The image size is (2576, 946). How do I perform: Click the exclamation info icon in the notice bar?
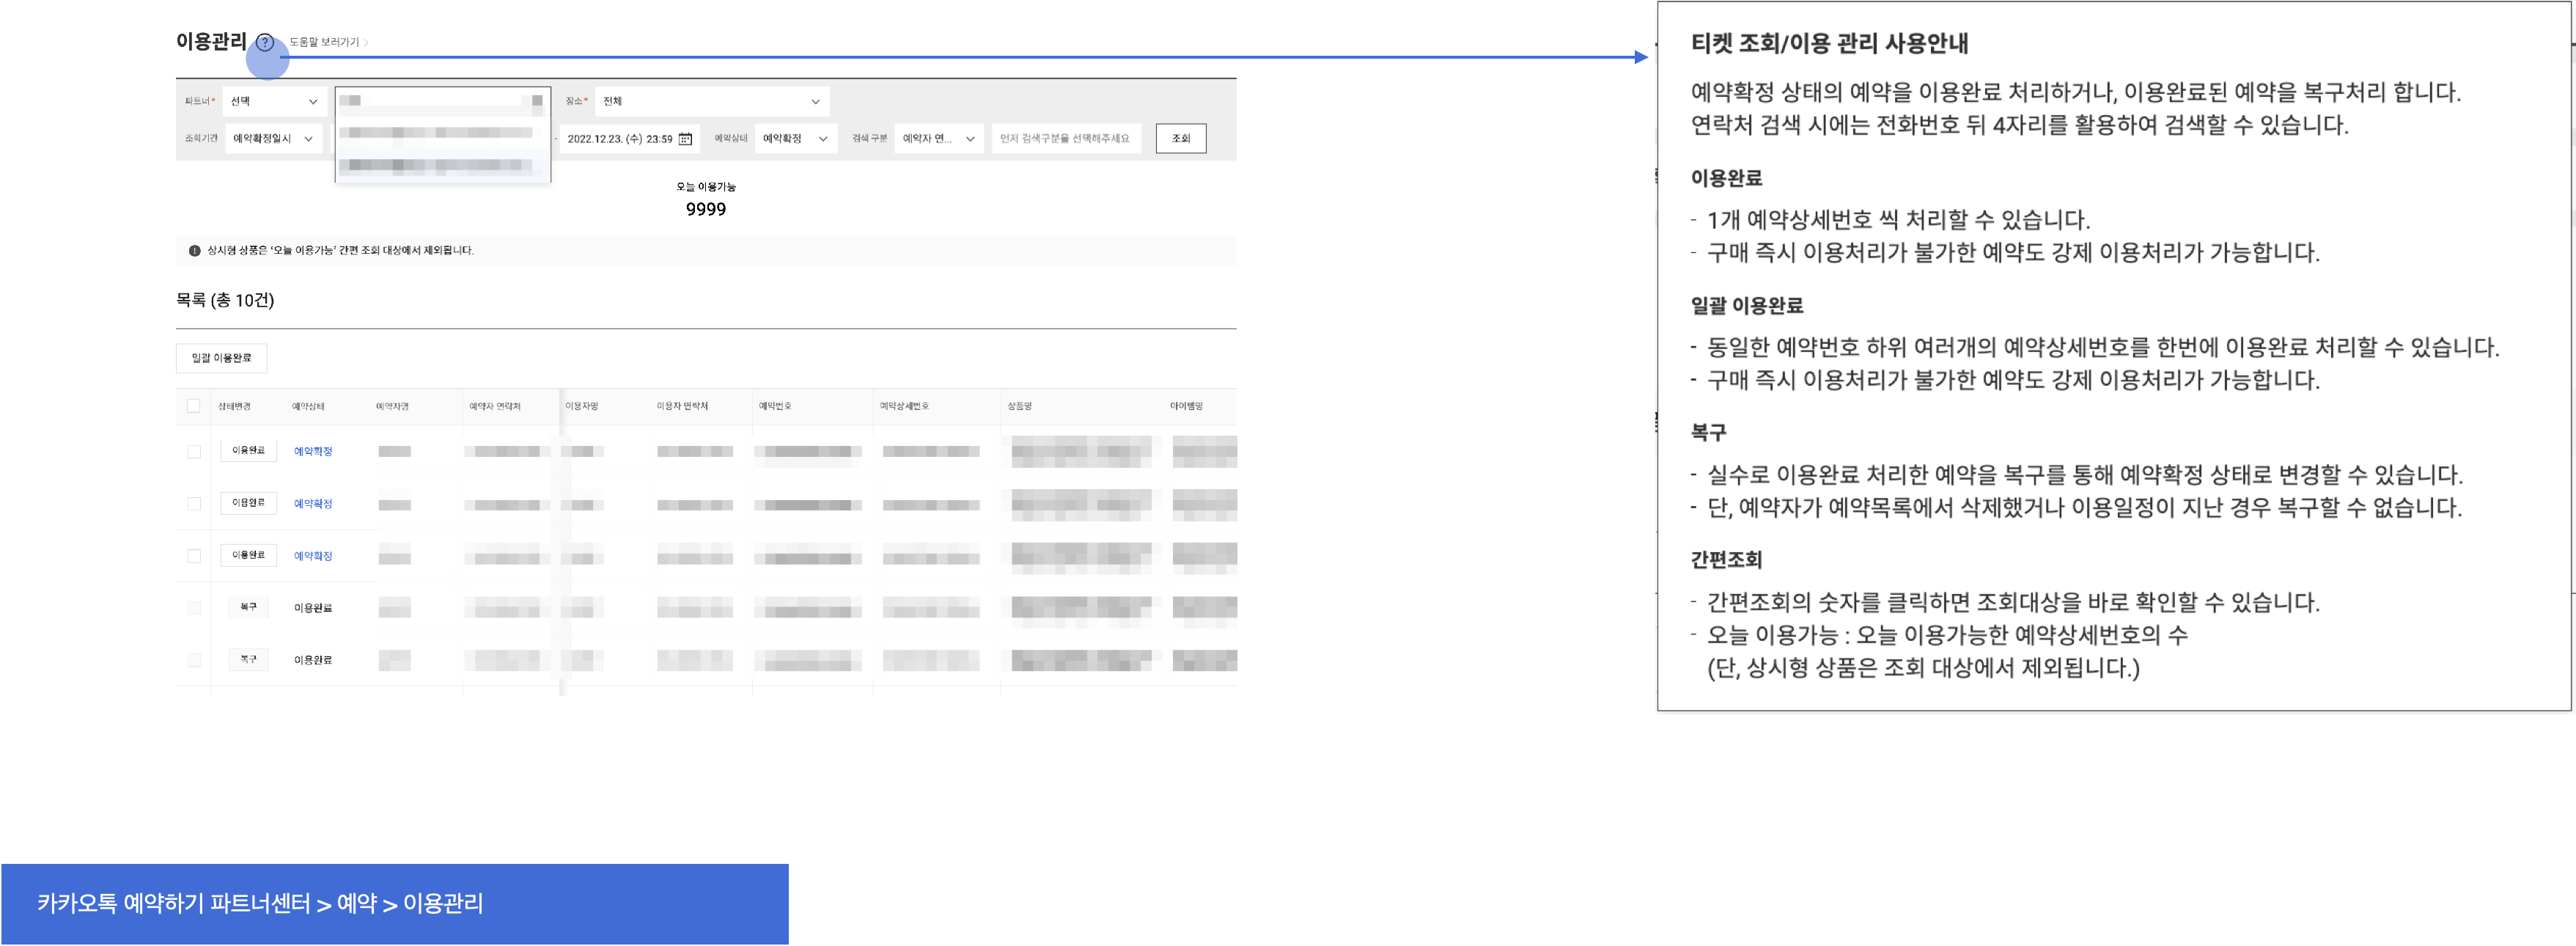coord(195,251)
